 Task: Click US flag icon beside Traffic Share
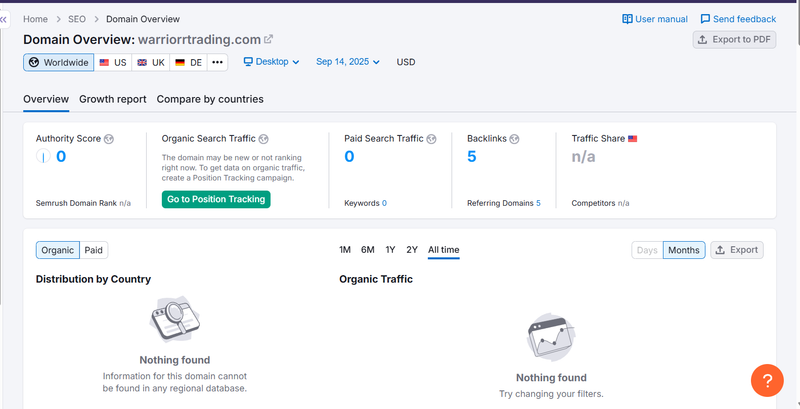tap(633, 139)
